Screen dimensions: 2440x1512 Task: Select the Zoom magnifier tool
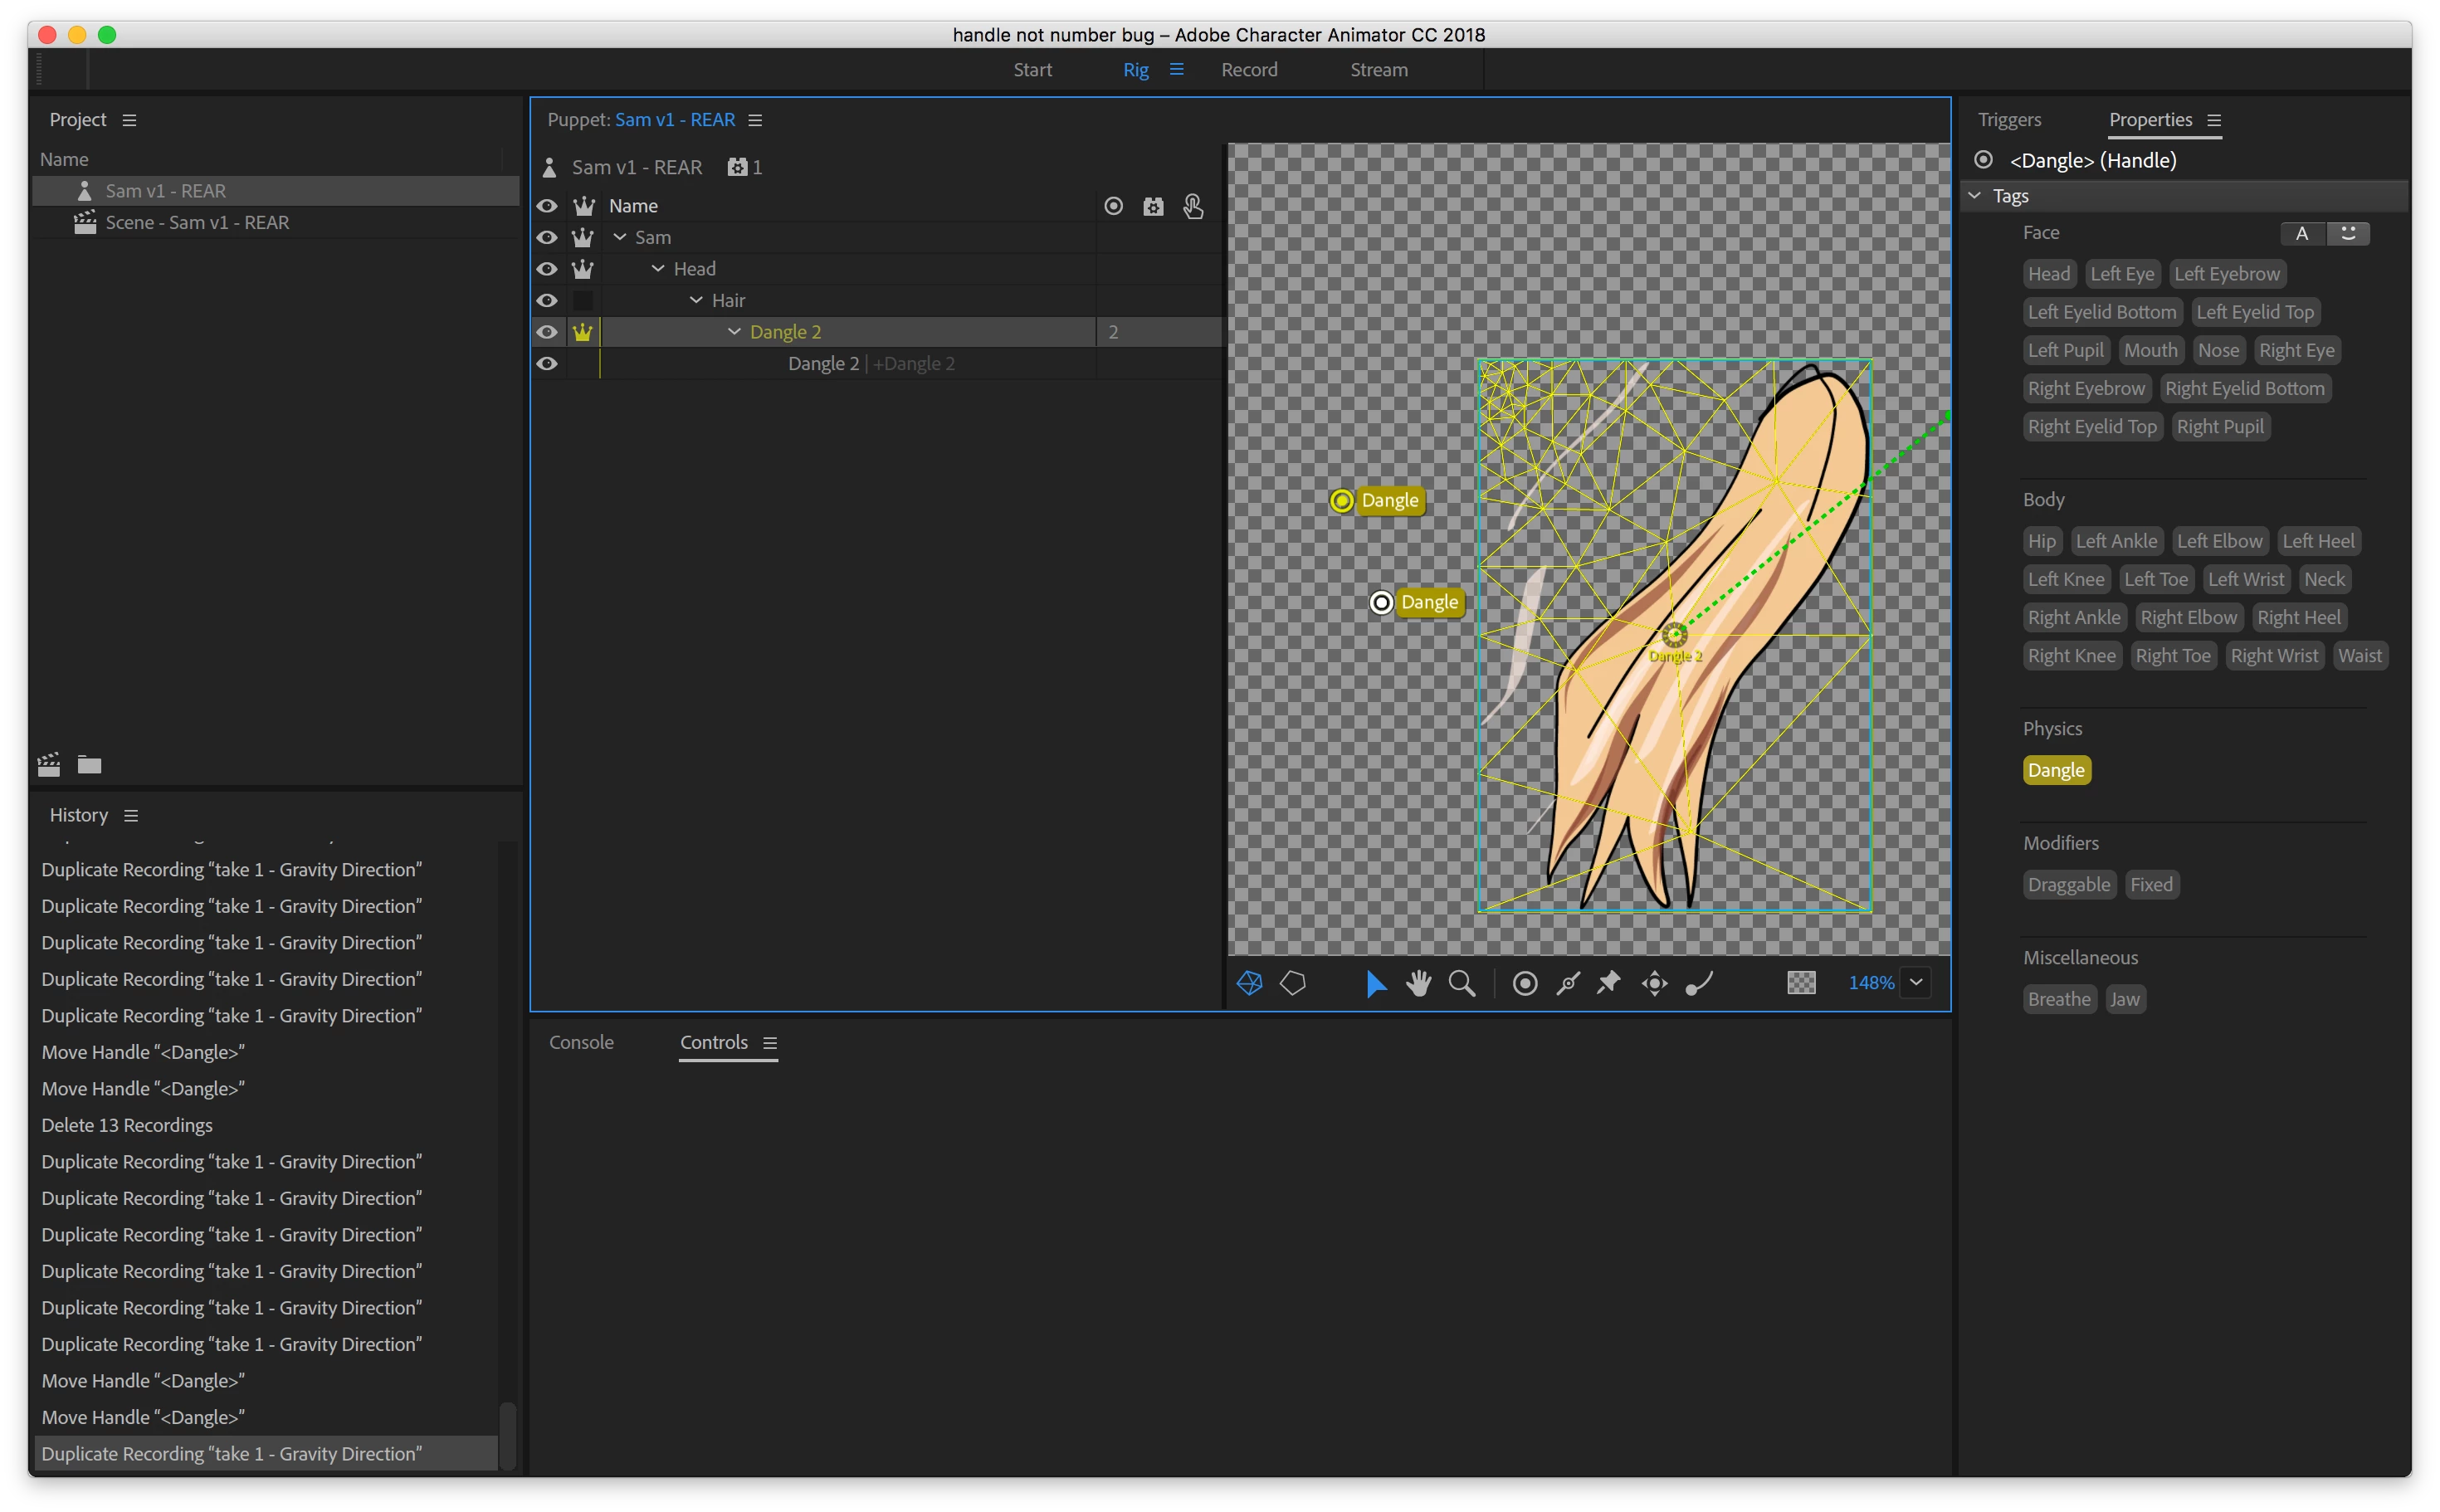point(1462,983)
